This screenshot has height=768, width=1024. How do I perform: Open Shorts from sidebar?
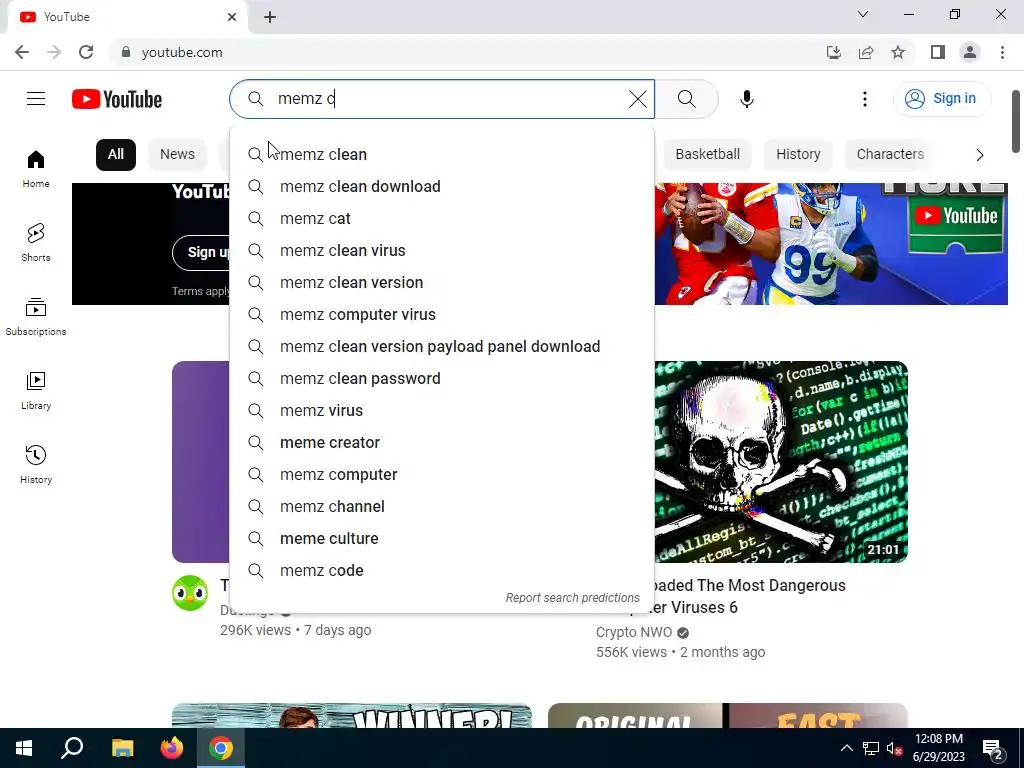point(36,243)
